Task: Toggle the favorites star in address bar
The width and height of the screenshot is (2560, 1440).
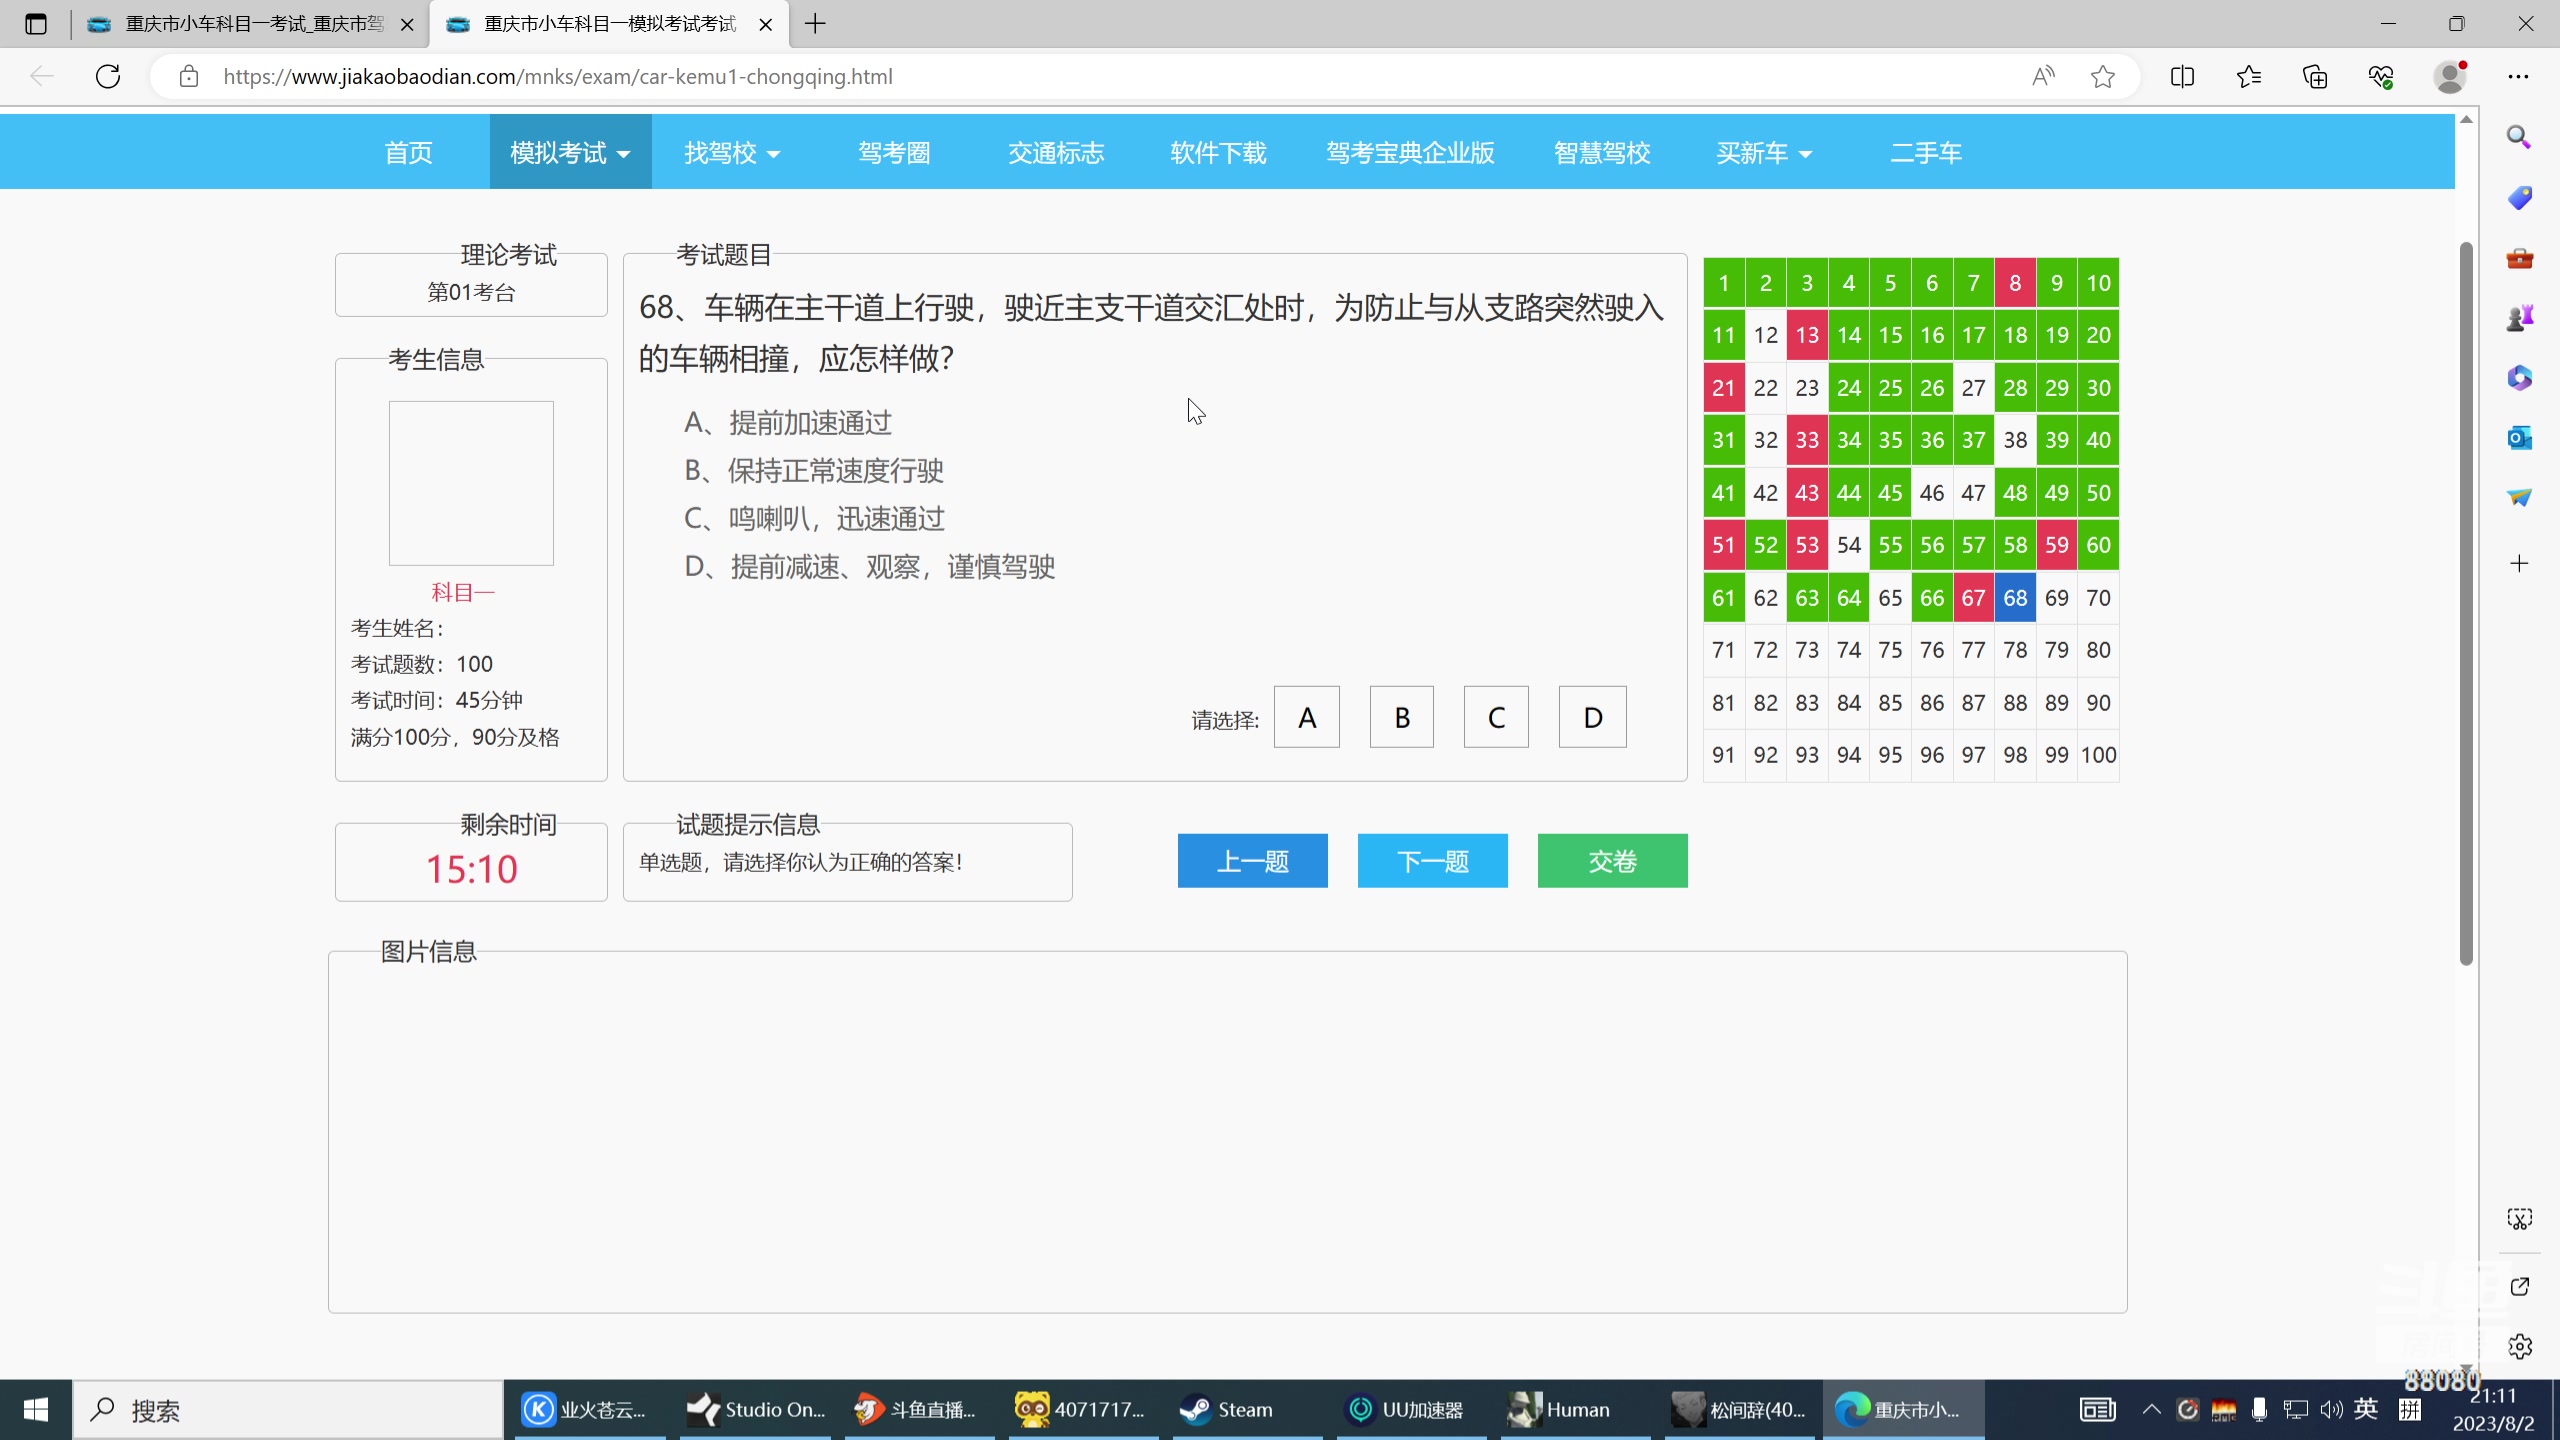Action: click(x=2101, y=76)
